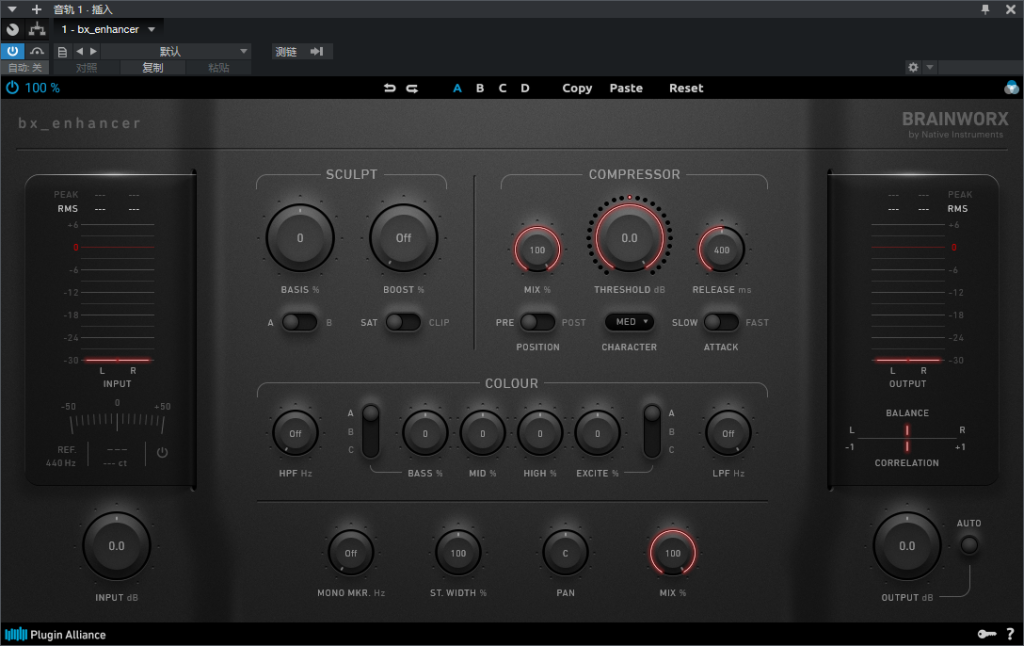Click the Reset button
Screen dimensions: 1024x646
[x=686, y=88]
